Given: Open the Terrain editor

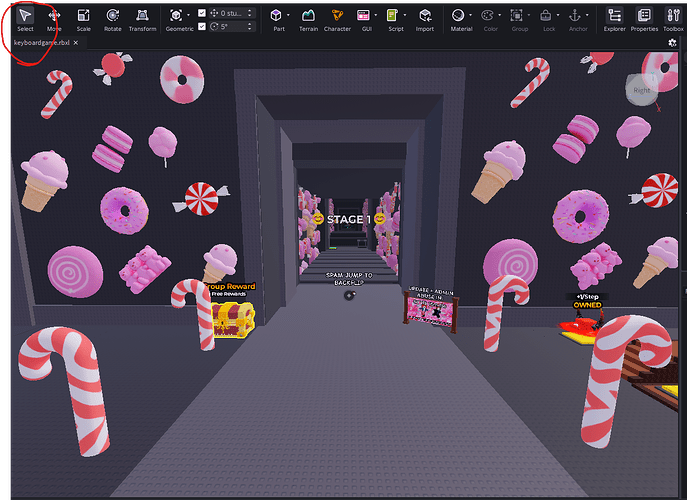Looking at the screenshot, I should point(308,20).
